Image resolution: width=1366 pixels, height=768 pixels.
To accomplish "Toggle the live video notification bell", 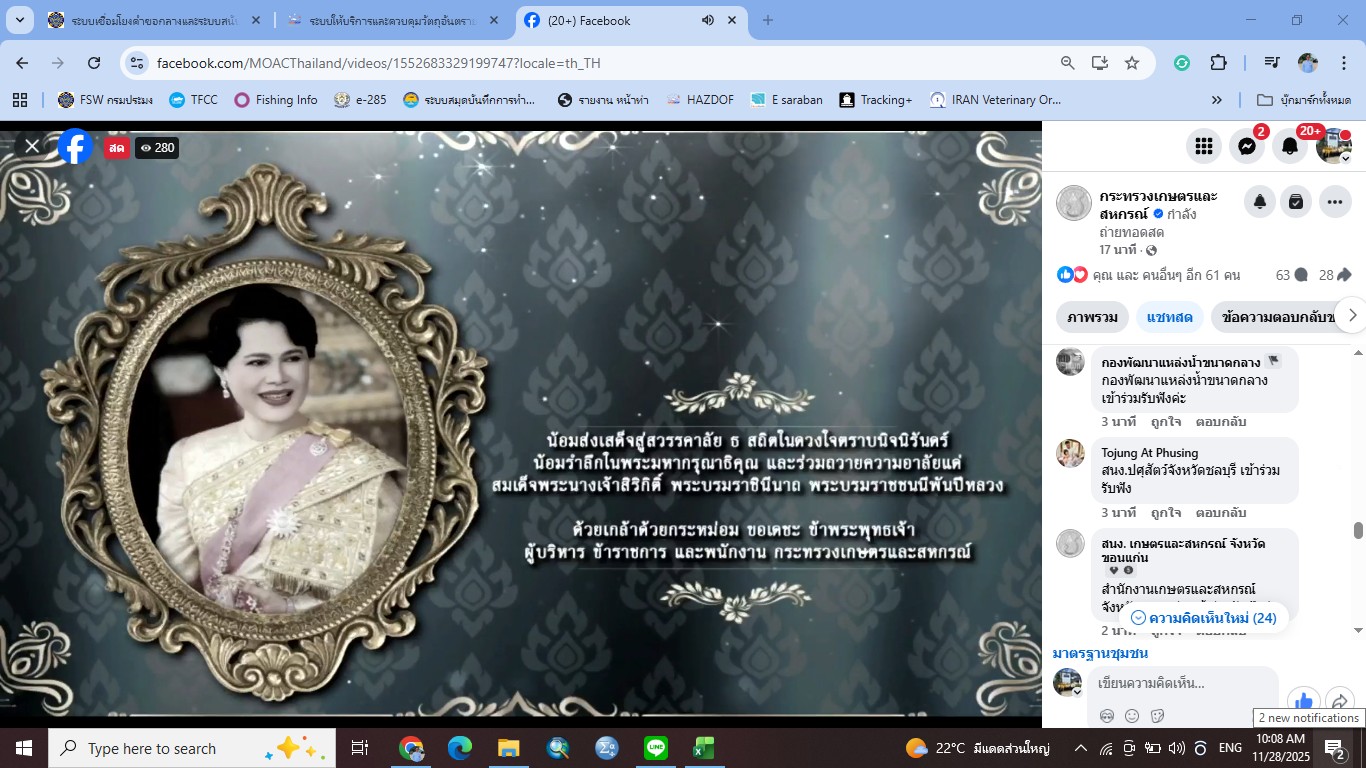I will click(1260, 202).
